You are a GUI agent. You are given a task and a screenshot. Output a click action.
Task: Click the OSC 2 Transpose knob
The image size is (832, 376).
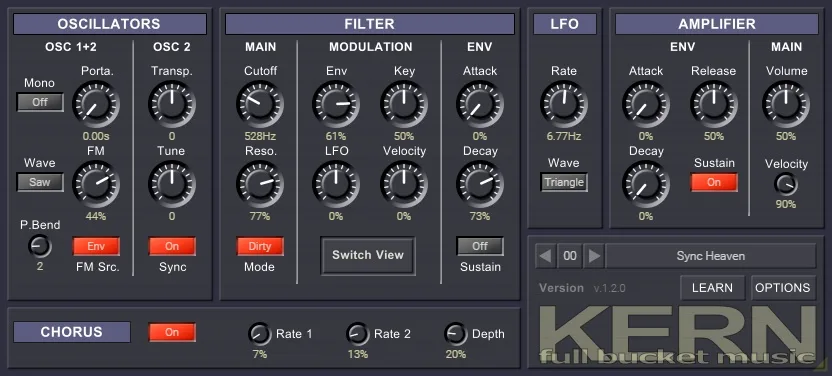(x=172, y=104)
